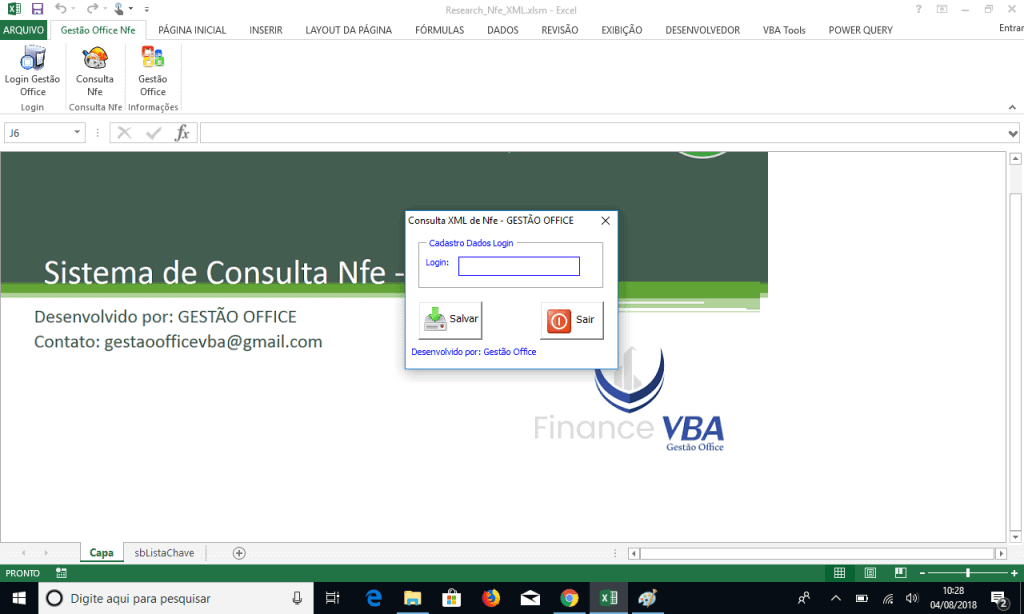Open notification center icon
1024x614 pixels.
(x=999, y=598)
